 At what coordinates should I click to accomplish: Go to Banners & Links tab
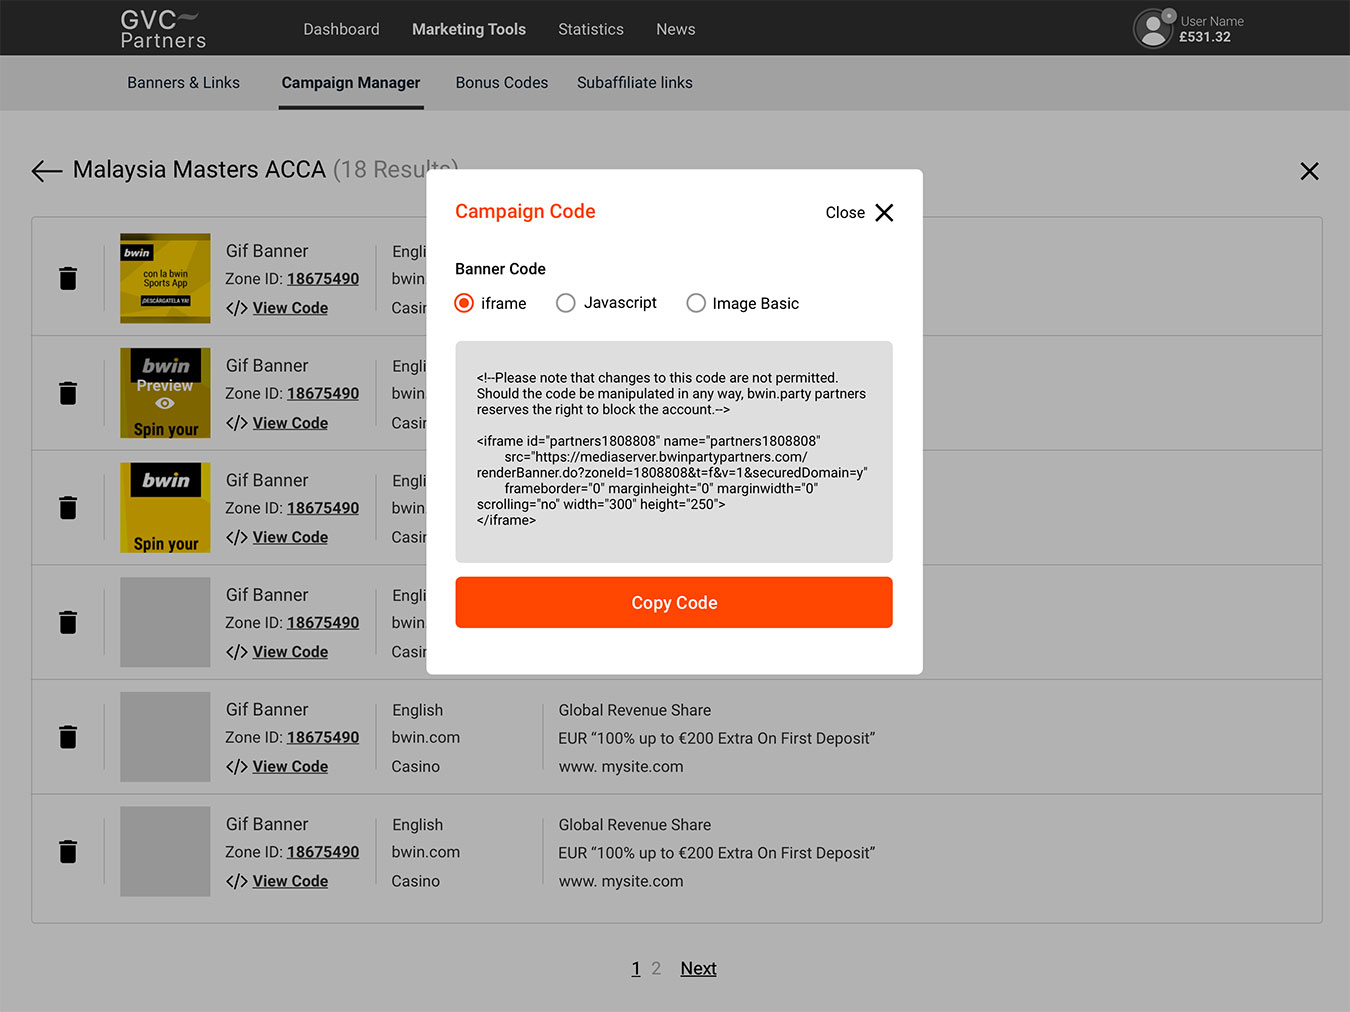(x=183, y=83)
